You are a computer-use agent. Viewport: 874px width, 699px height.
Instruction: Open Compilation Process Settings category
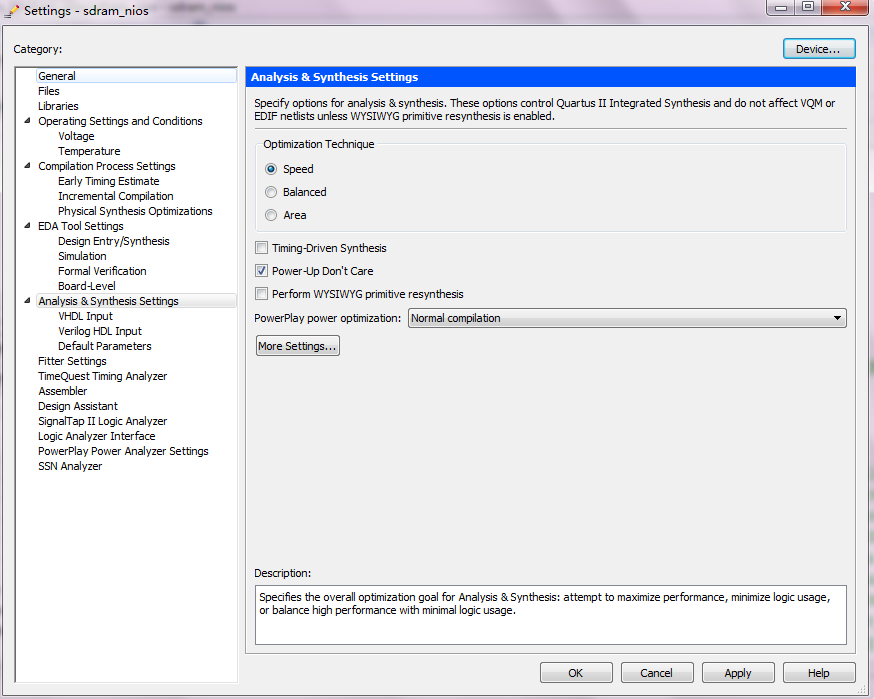106,166
